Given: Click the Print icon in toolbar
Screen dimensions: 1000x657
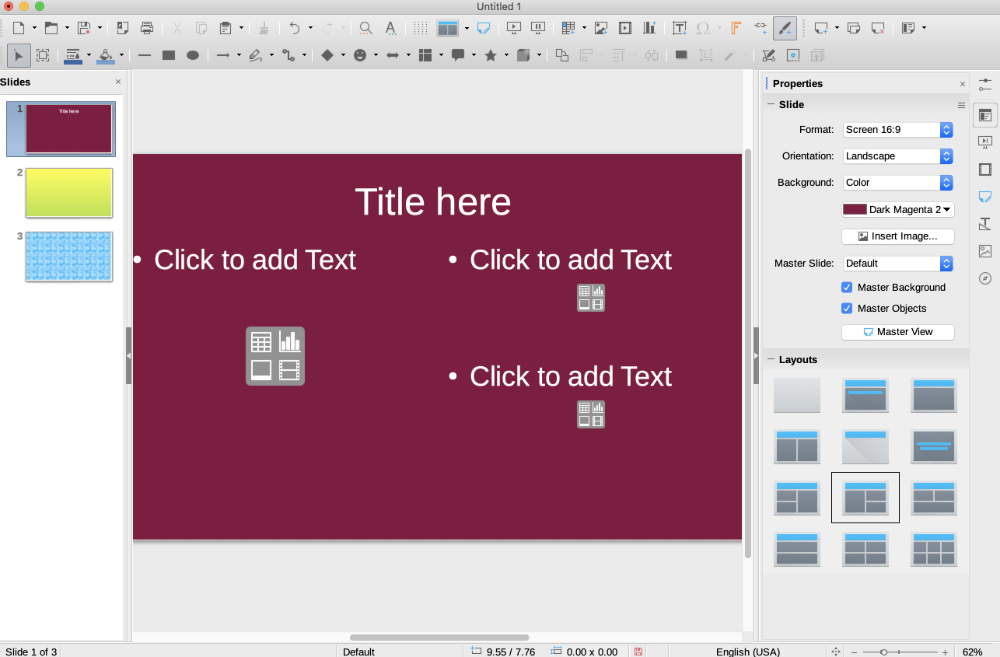Looking at the screenshot, I should pyautogui.click(x=147, y=28).
